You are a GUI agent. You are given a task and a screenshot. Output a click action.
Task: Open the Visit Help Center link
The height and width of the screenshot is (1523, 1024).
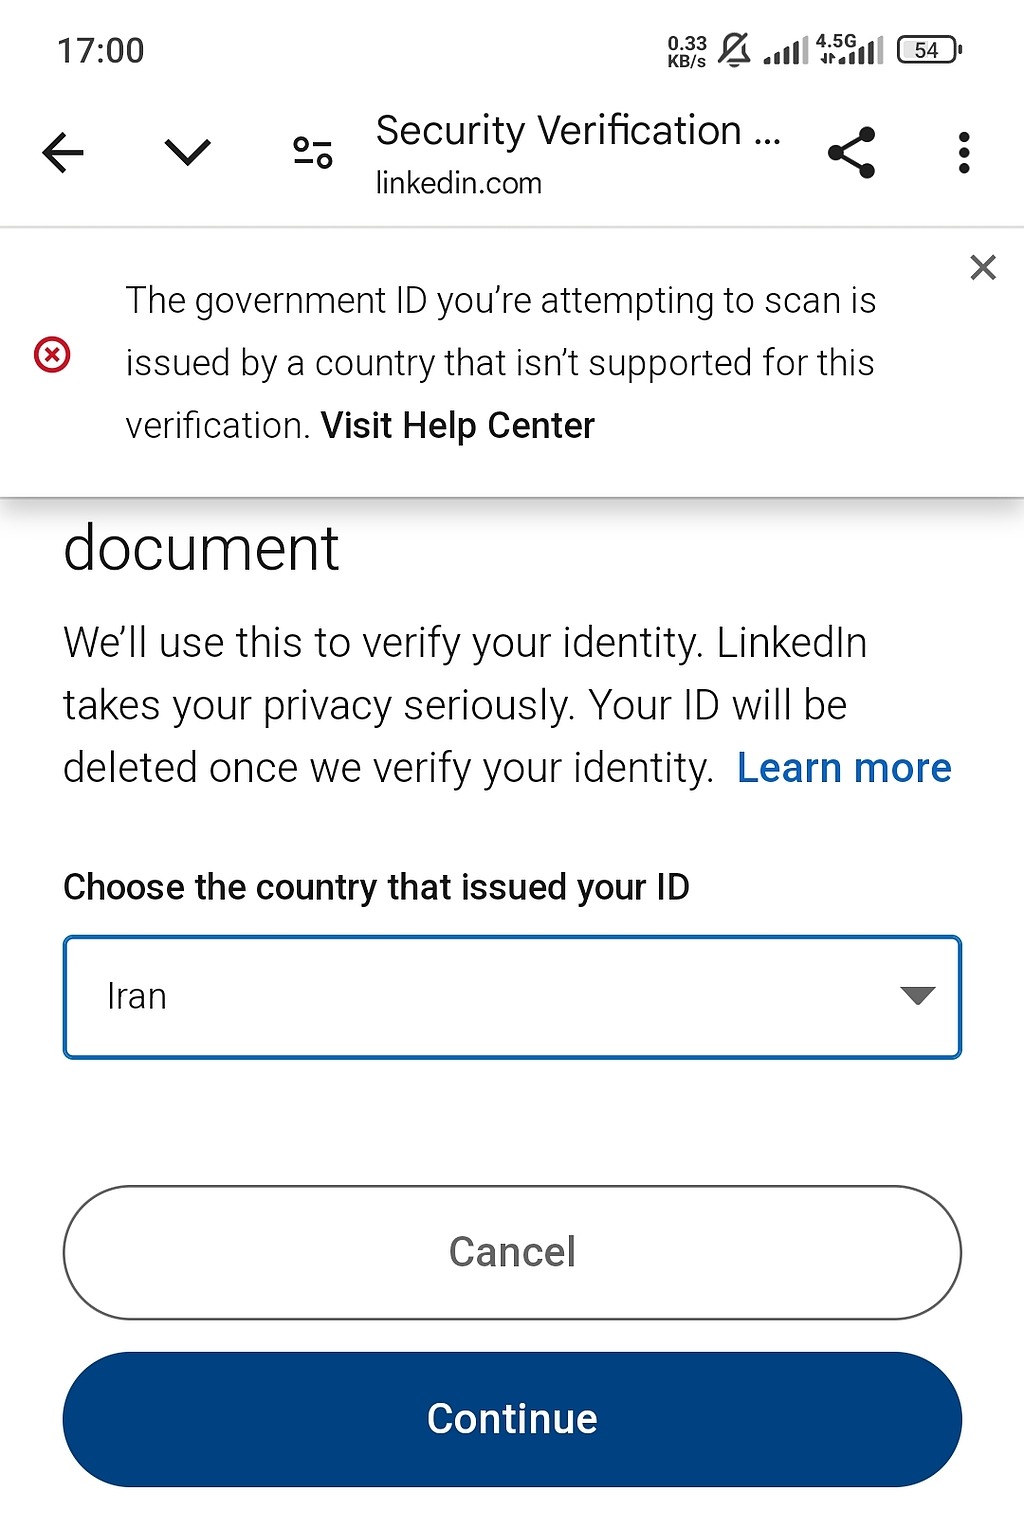click(x=457, y=426)
